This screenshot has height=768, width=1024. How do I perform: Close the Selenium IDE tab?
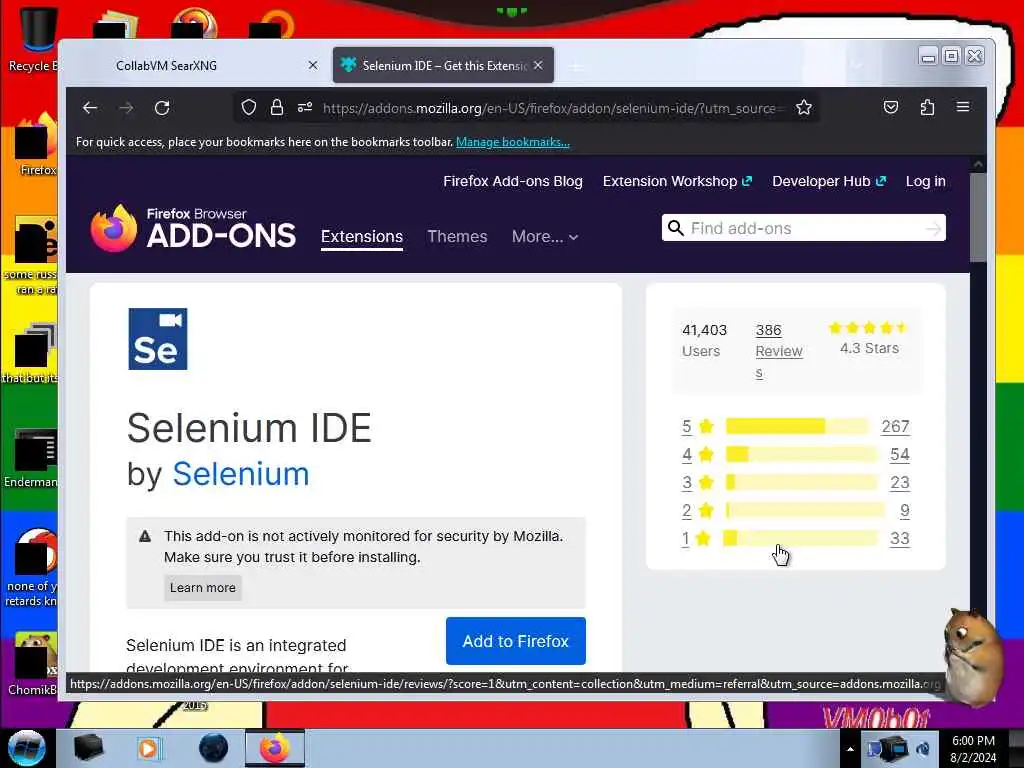(538, 65)
